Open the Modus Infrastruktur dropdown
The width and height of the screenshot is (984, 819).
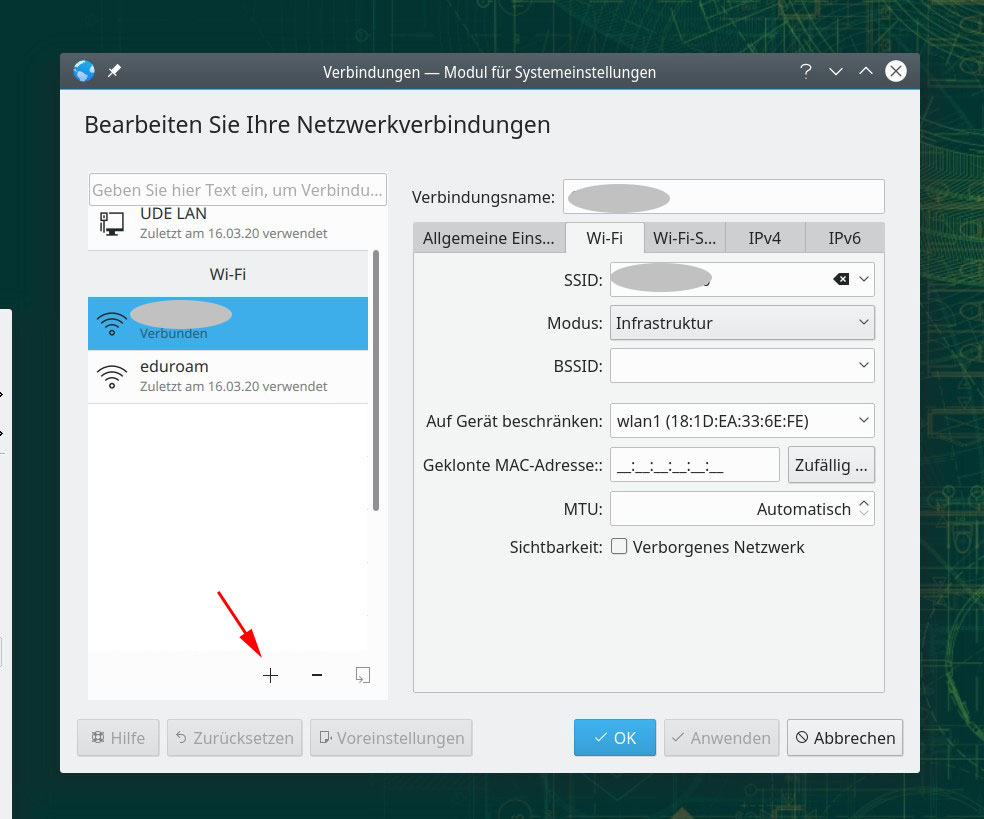[741, 323]
